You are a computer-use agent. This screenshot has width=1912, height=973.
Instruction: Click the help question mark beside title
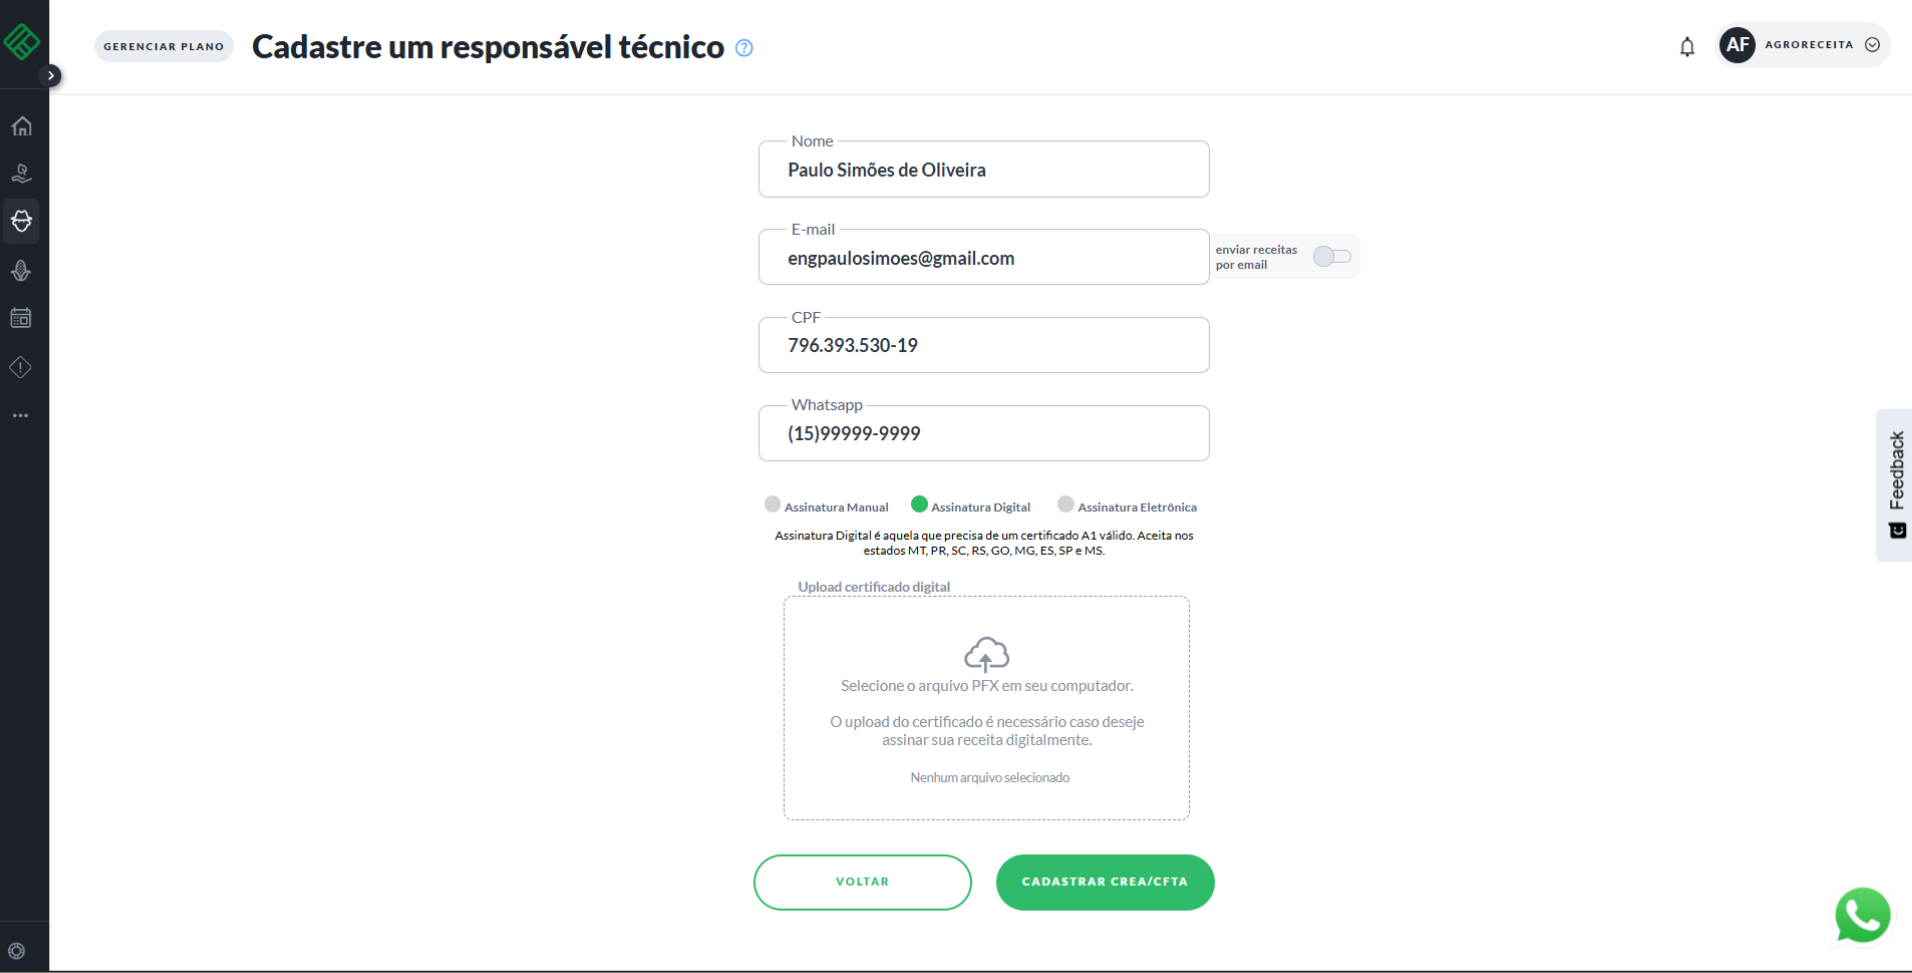[744, 48]
